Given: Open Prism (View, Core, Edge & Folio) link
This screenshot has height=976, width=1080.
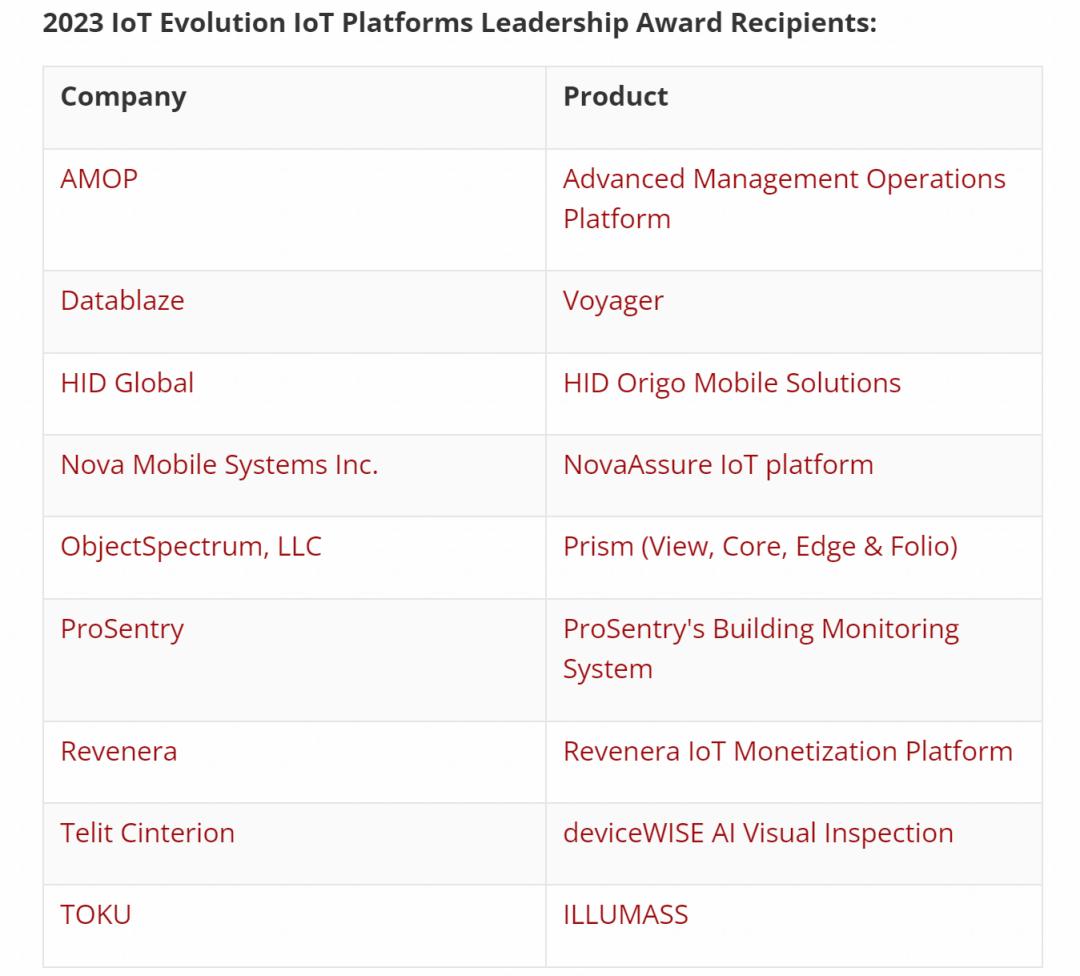Looking at the screenshot, I should [760, 547].
